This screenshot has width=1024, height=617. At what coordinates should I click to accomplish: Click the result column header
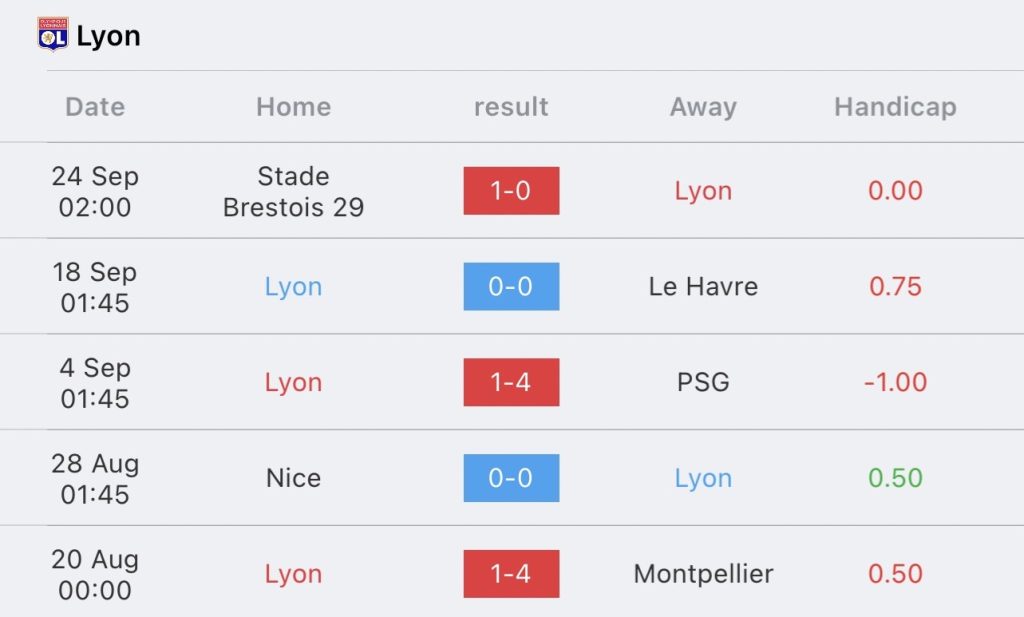click(511, 107)
